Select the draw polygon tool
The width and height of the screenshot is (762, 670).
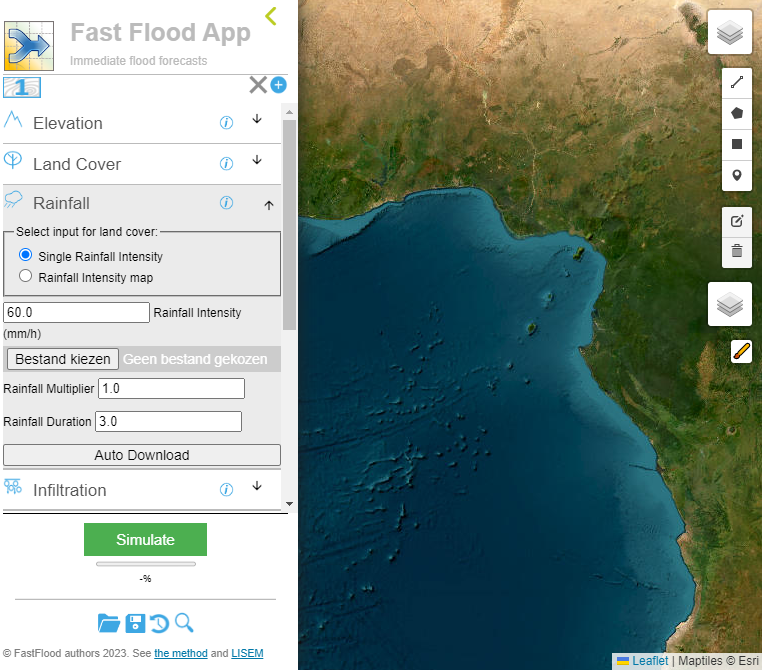pos(737,114)
